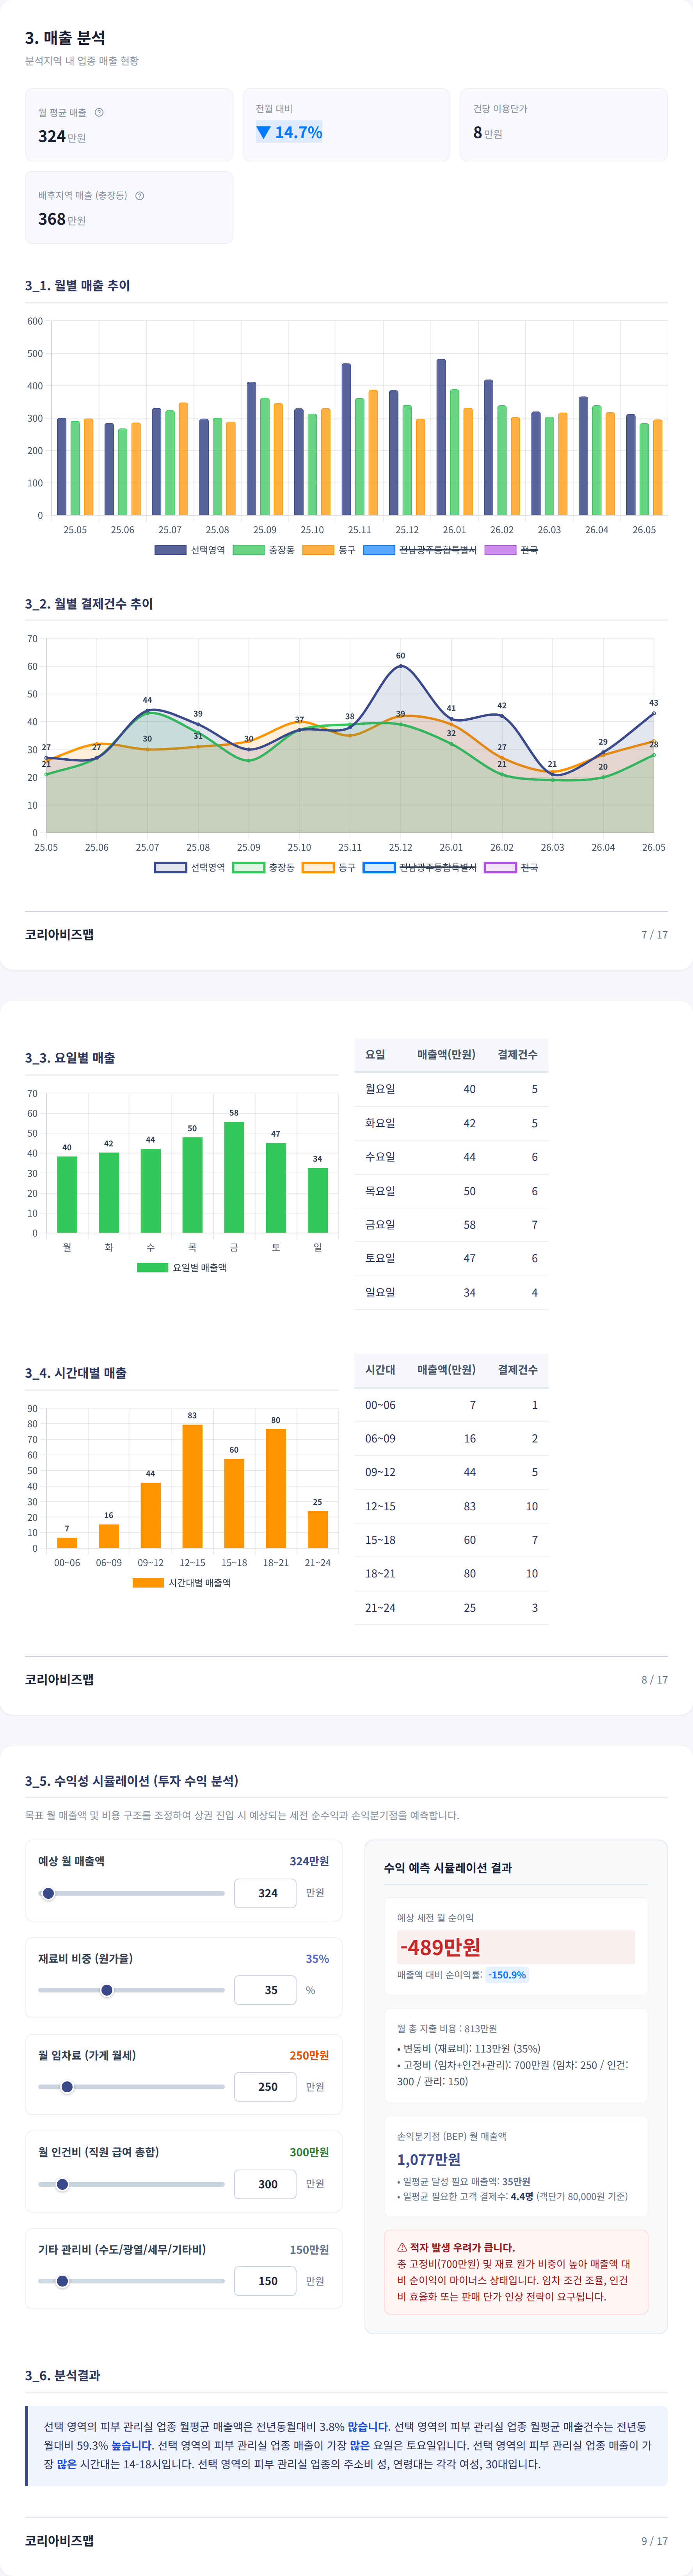Click the 예상 월 매출액 slider handle
Image resolution: width=693 pixels, height=2576 pixels.
(x=48, y=1893)
